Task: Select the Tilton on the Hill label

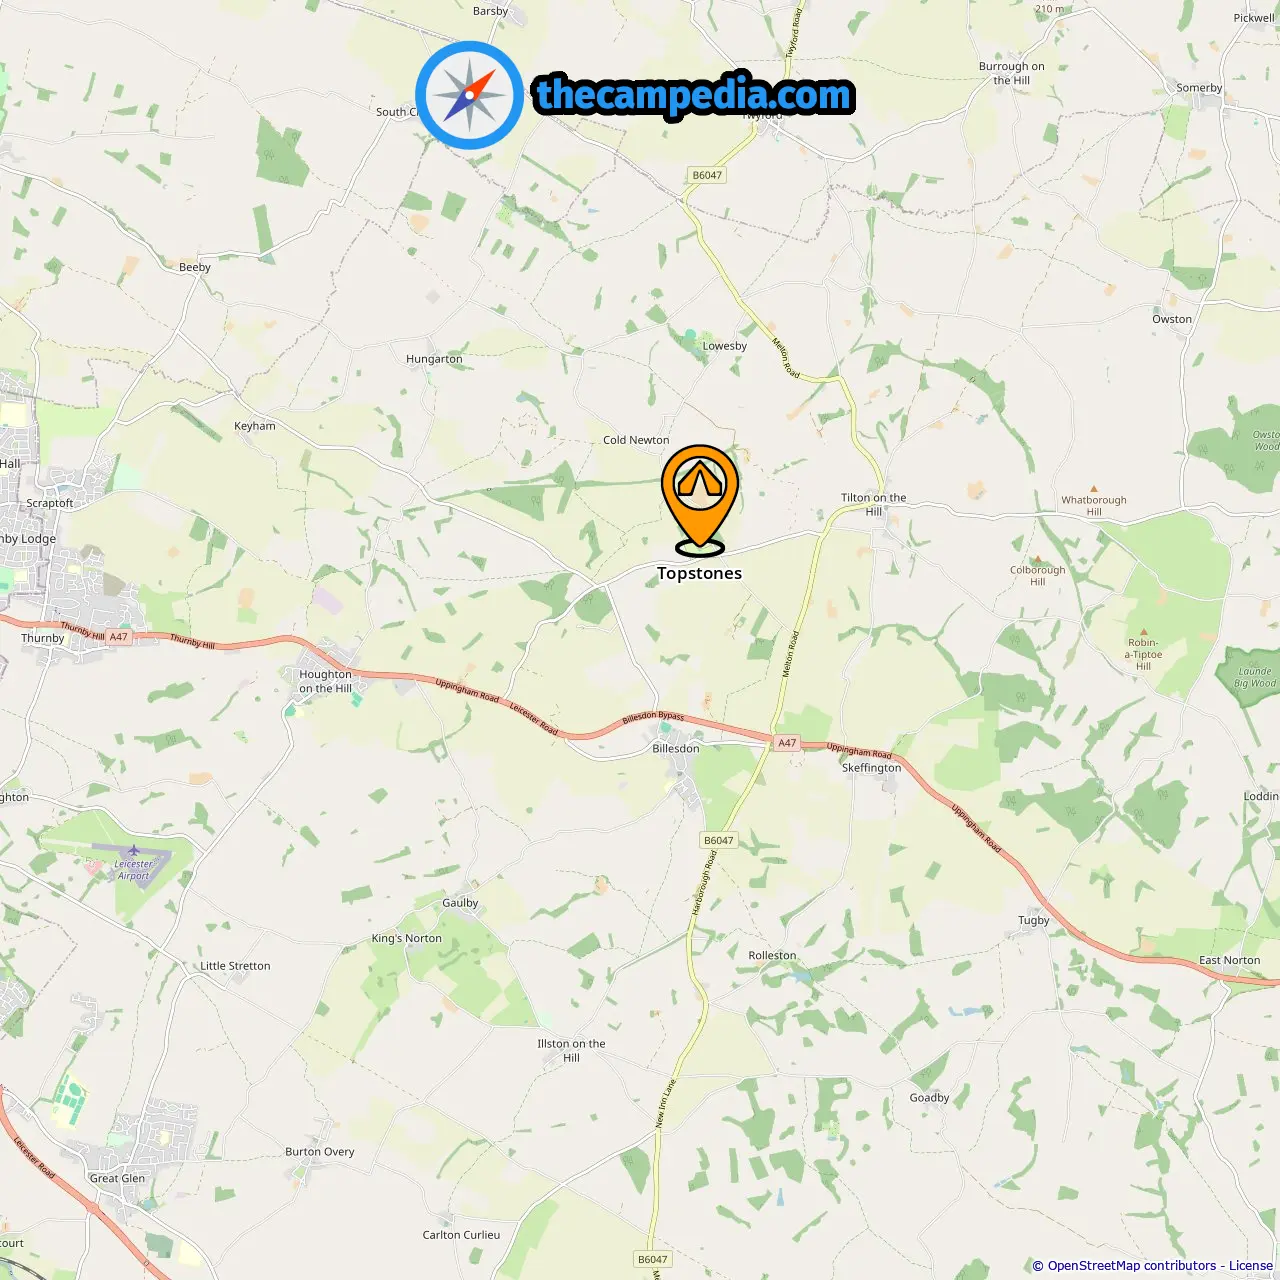Action: pyautogui.click(x=874, y=504)
